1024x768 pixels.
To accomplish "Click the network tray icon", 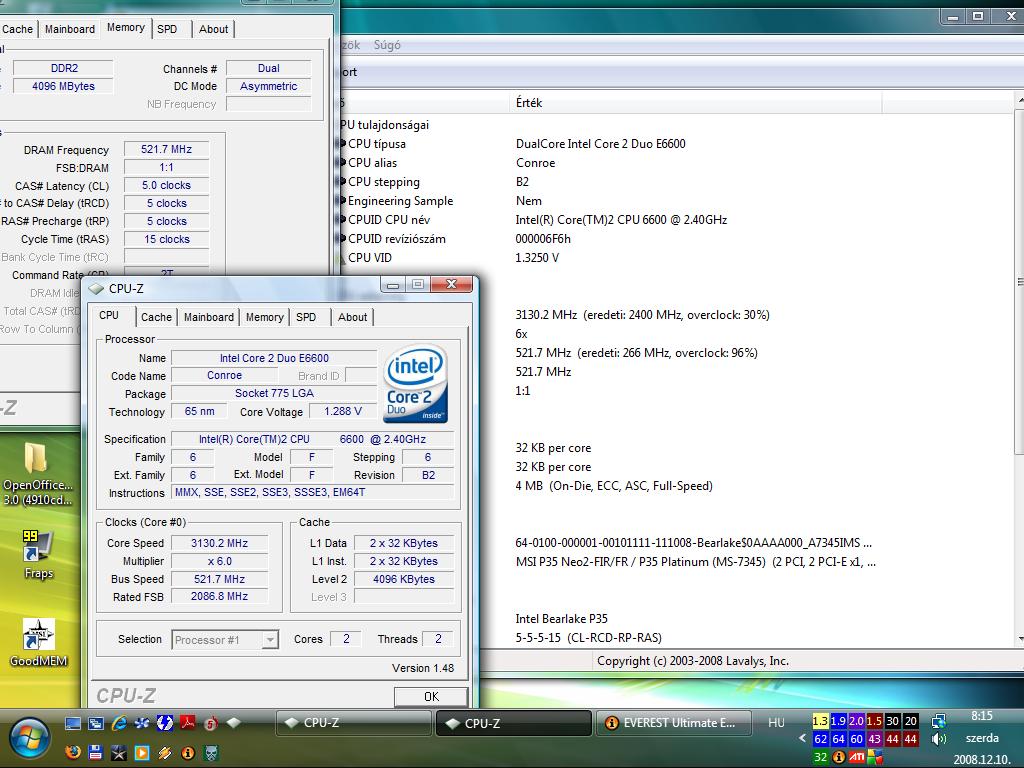I will coord(939,721).
